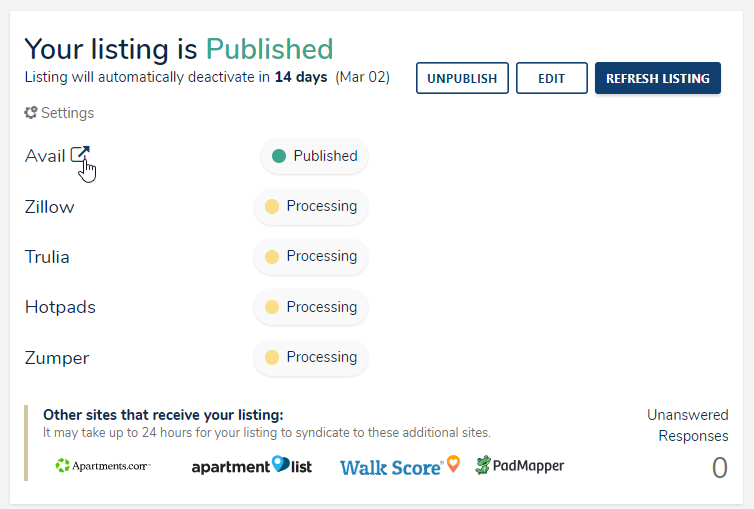Image resolution: width=754 pixels, height=509 pixels.
Task: Click the Avail Published status badge
Action: [314, 156]
